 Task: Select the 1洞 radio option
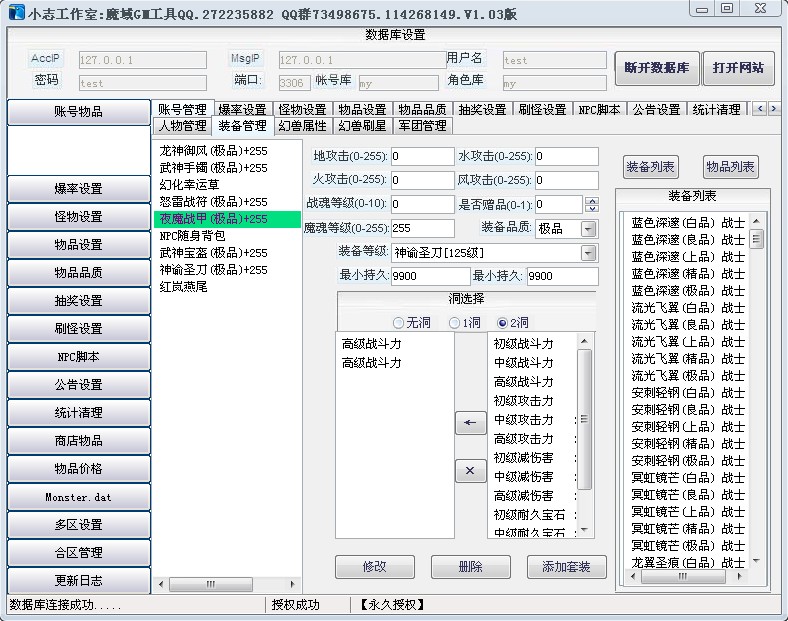point(454,323)
